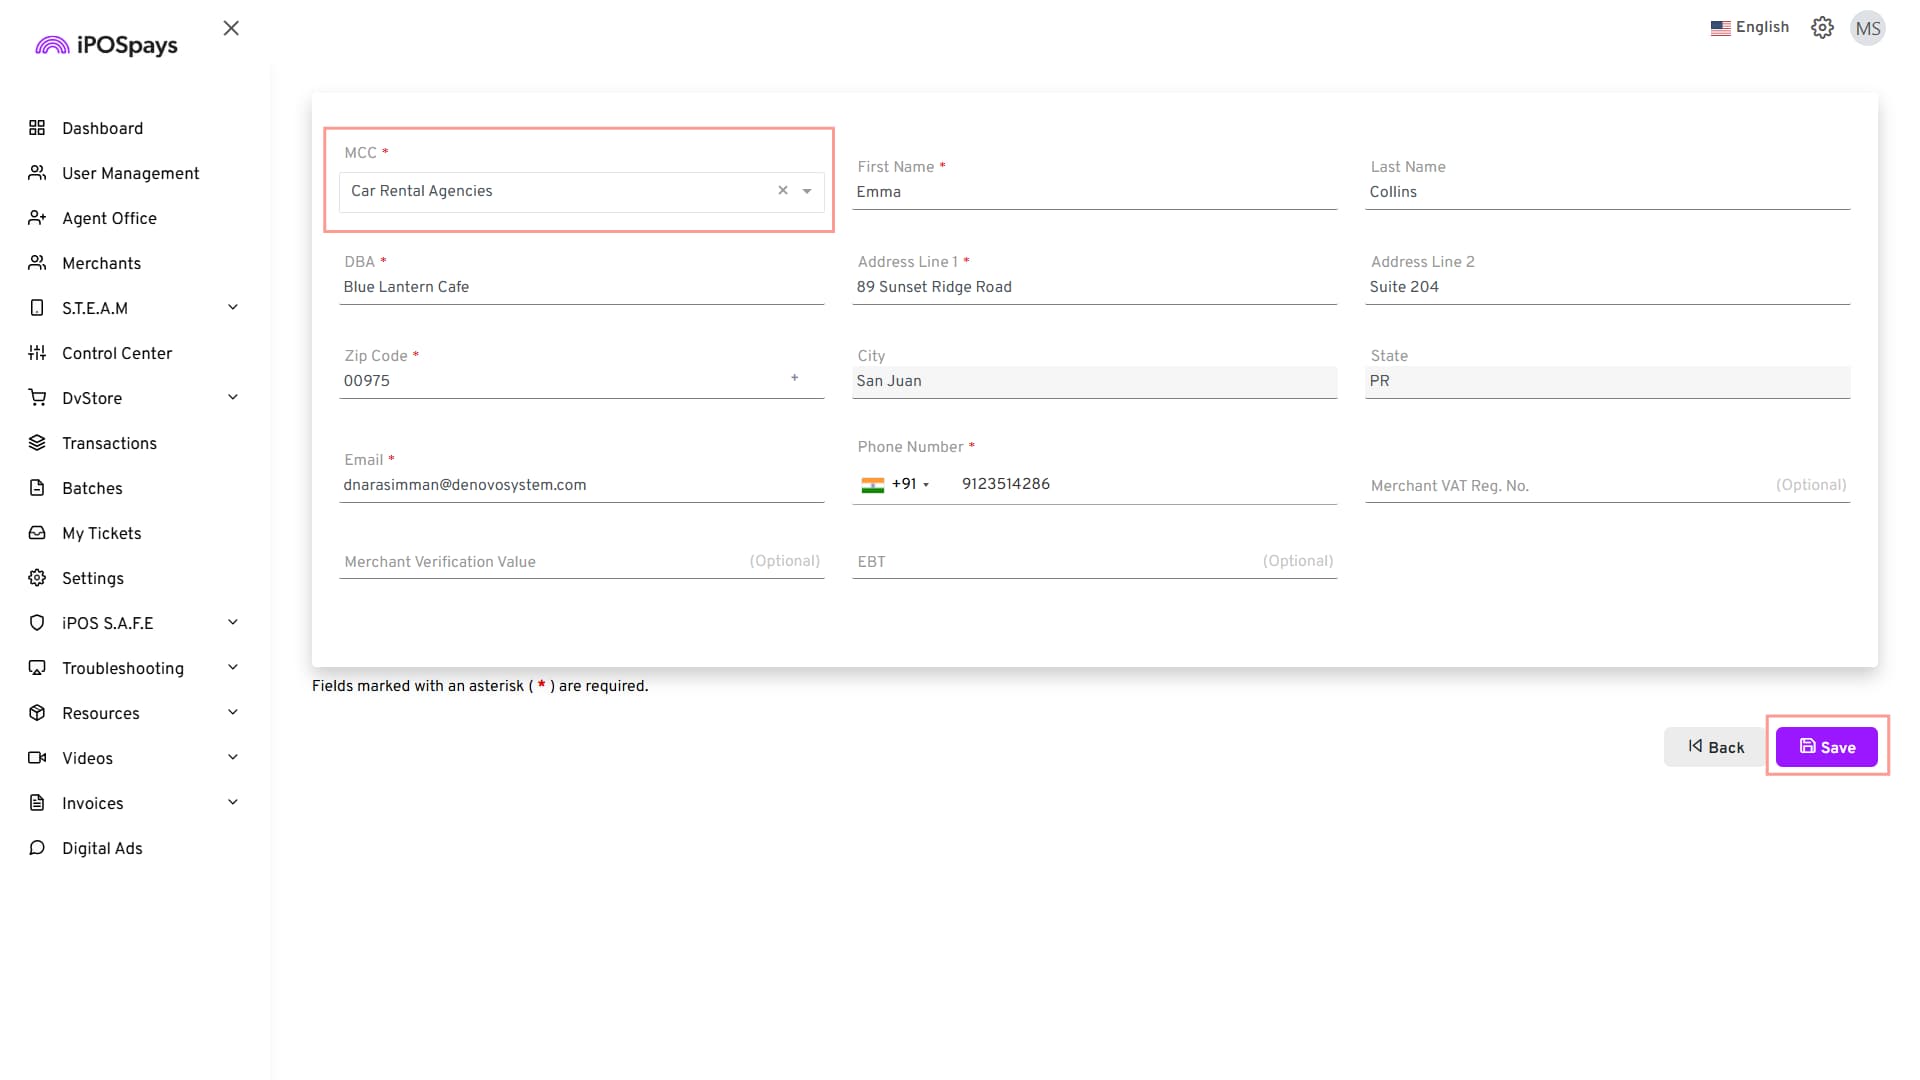This screenshot has height=1080, width=1920.
Task: Click the S.T.E.A.M device icon
Action: click(x=37, y=308)
